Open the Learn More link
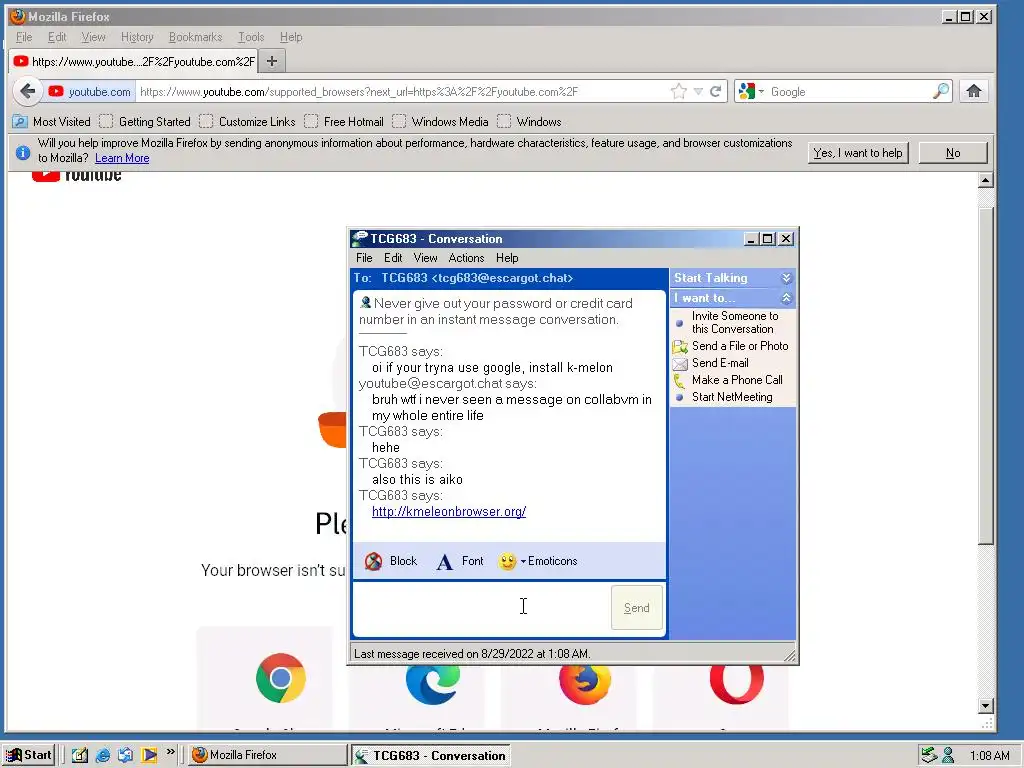 click(122, 158)
